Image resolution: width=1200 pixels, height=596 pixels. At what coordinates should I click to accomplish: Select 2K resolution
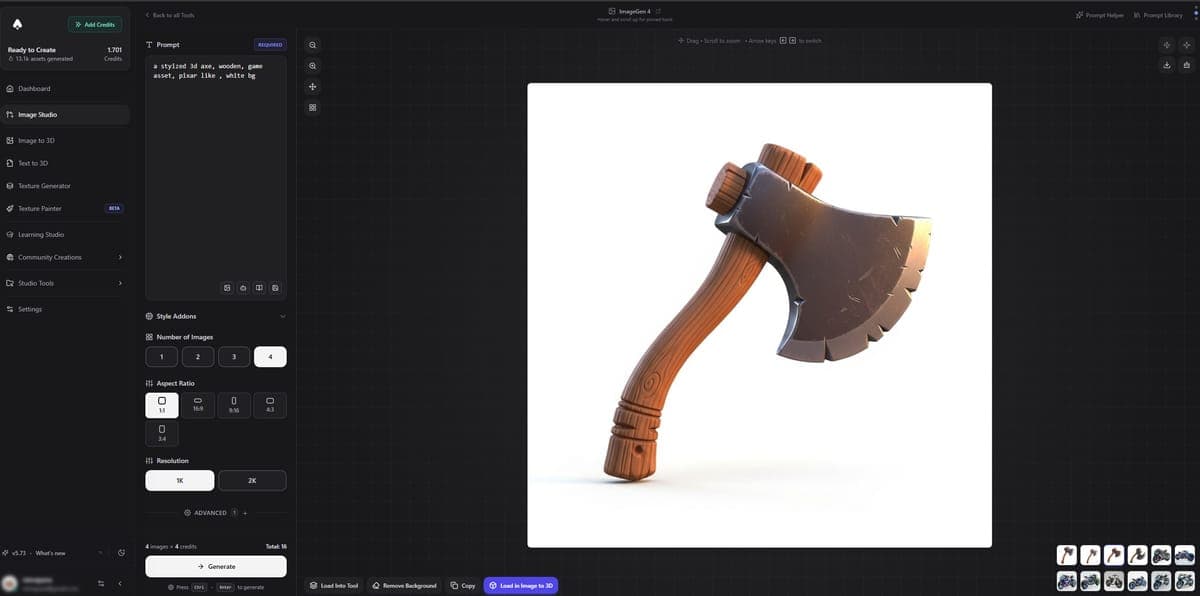coord(252,480)
